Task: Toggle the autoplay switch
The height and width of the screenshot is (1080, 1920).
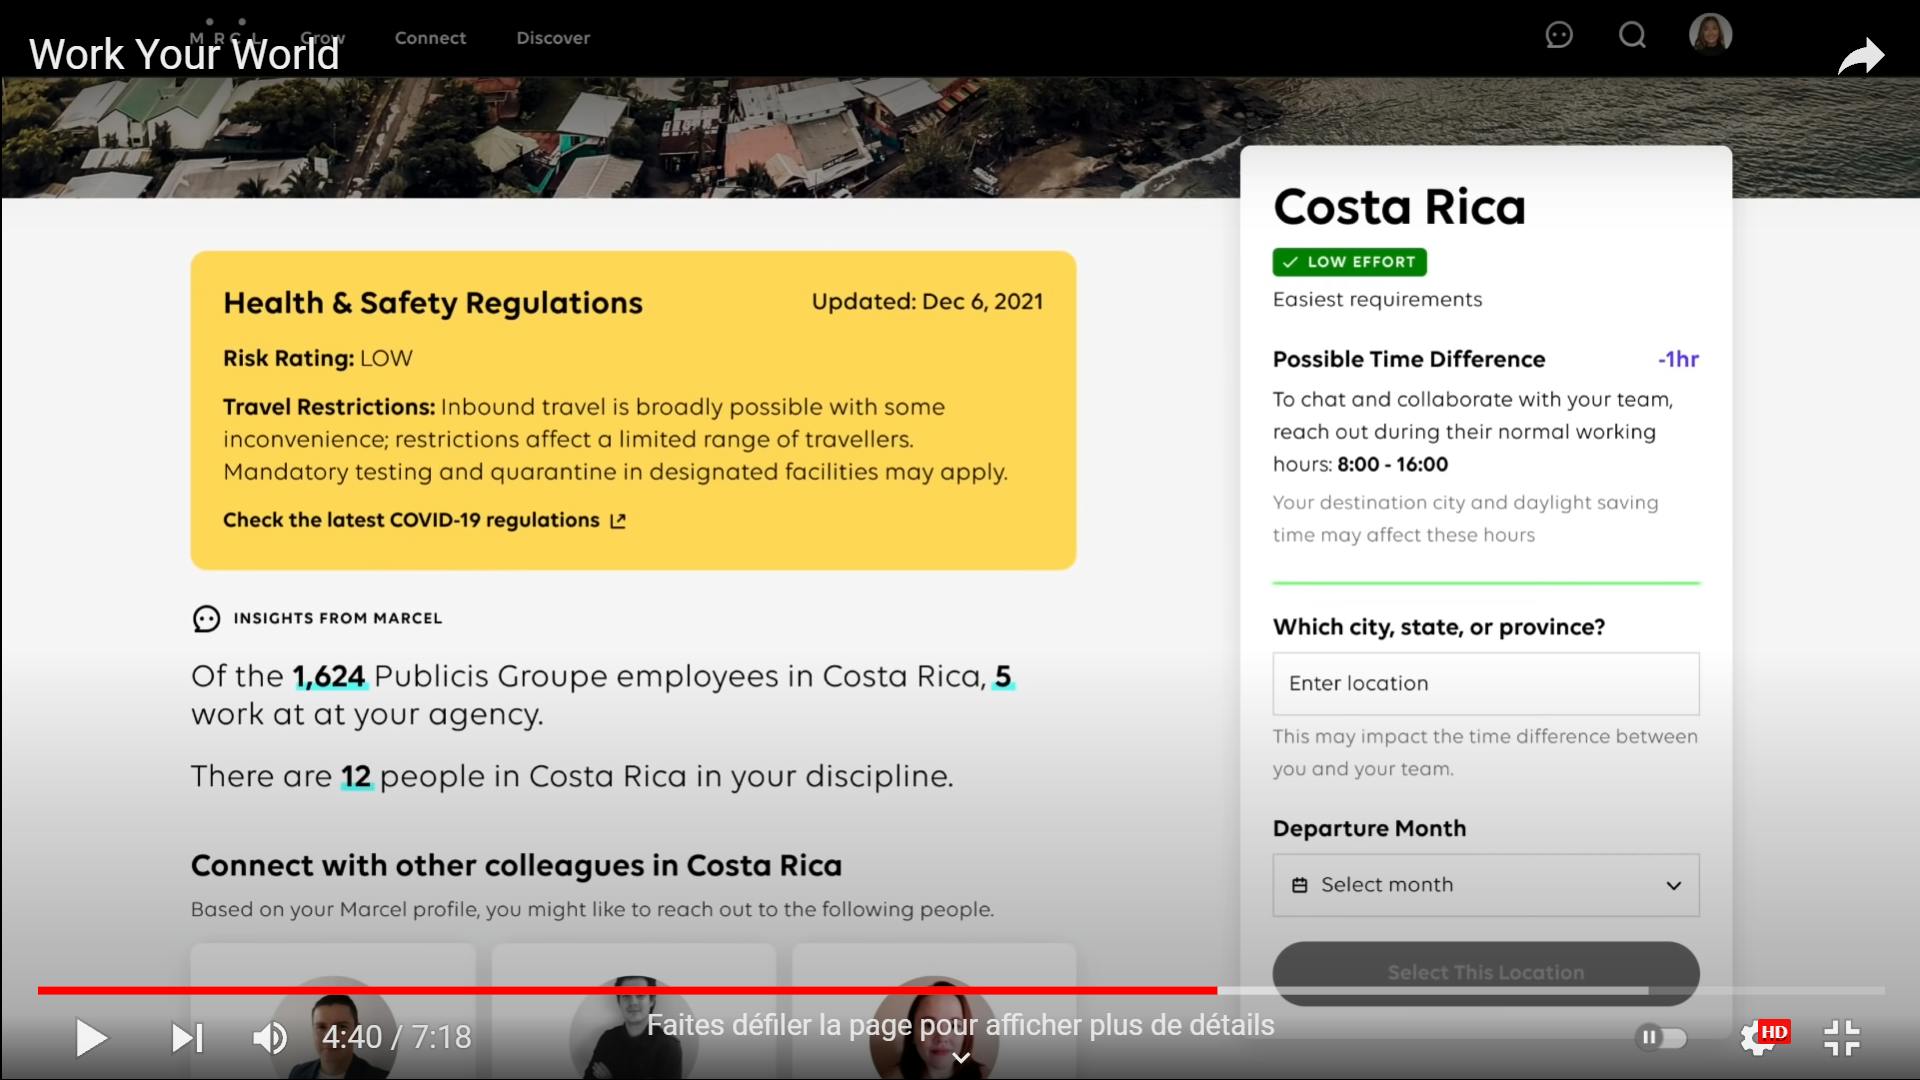Action: pyautogui.click(x=1661, y=1037)
